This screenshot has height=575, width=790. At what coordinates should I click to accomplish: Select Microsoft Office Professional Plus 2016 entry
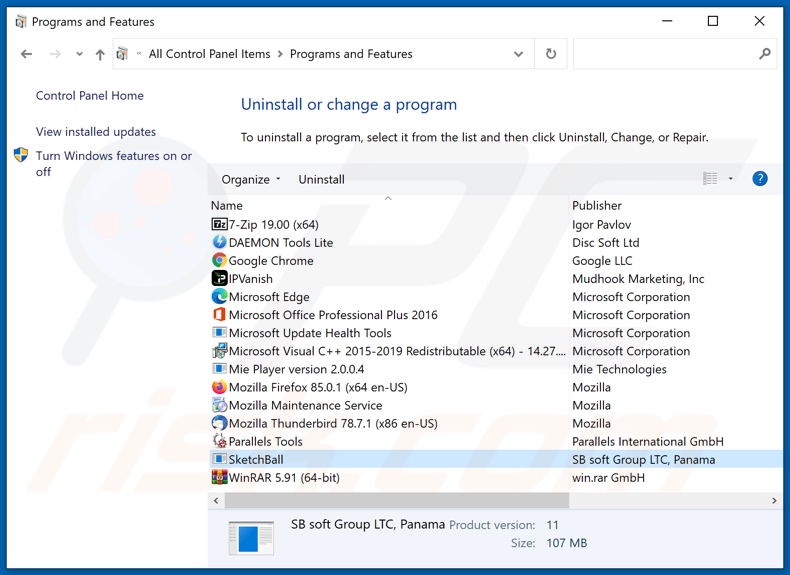point(333,315)
